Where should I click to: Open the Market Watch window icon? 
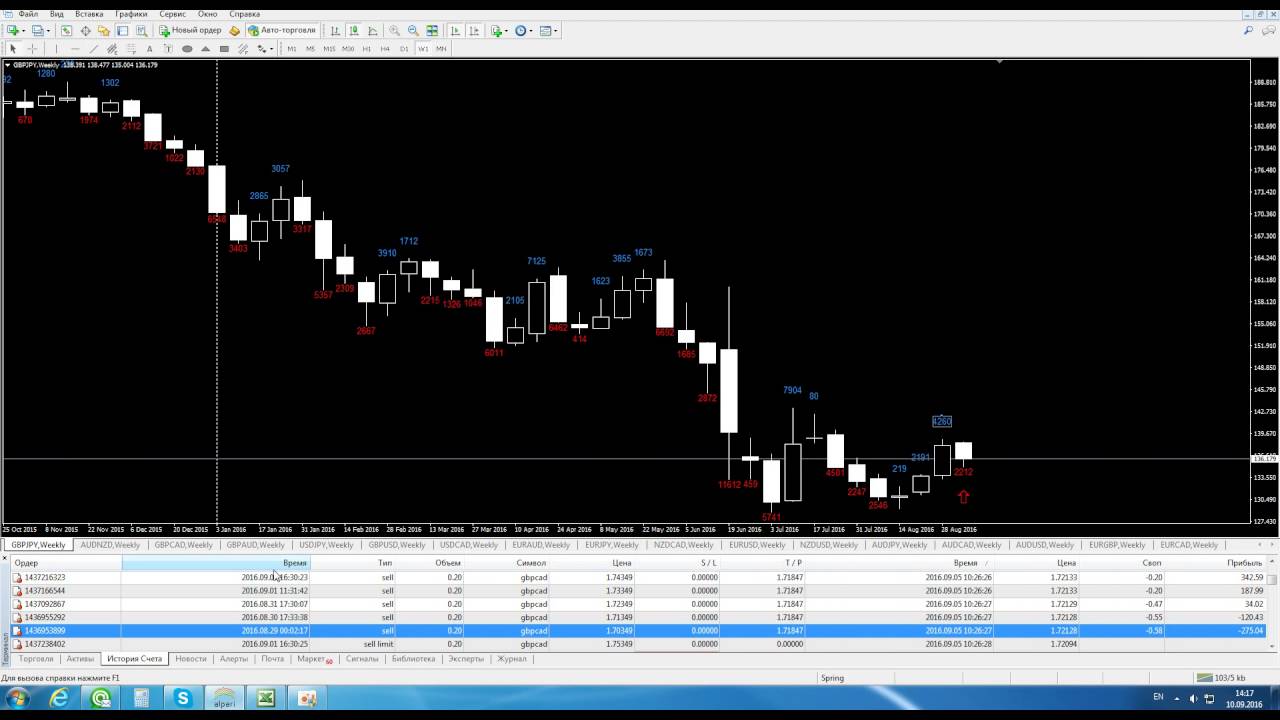click(67, 30)
